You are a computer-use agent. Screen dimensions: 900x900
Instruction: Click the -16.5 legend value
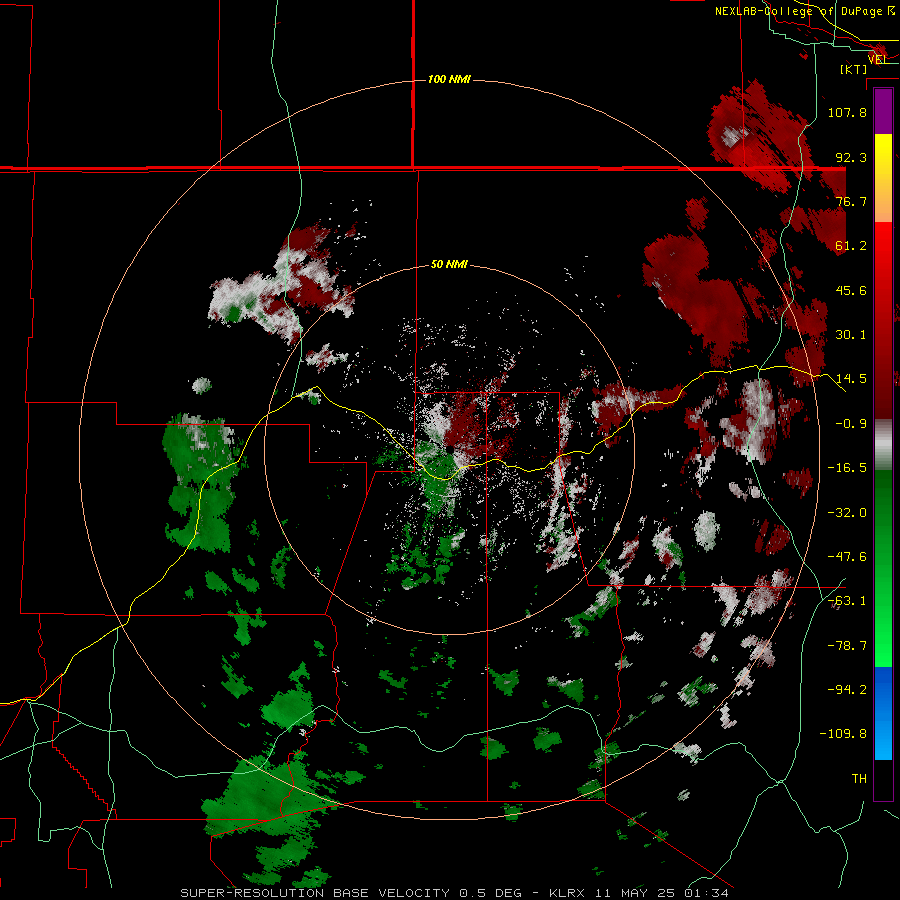tap(847, 468)
